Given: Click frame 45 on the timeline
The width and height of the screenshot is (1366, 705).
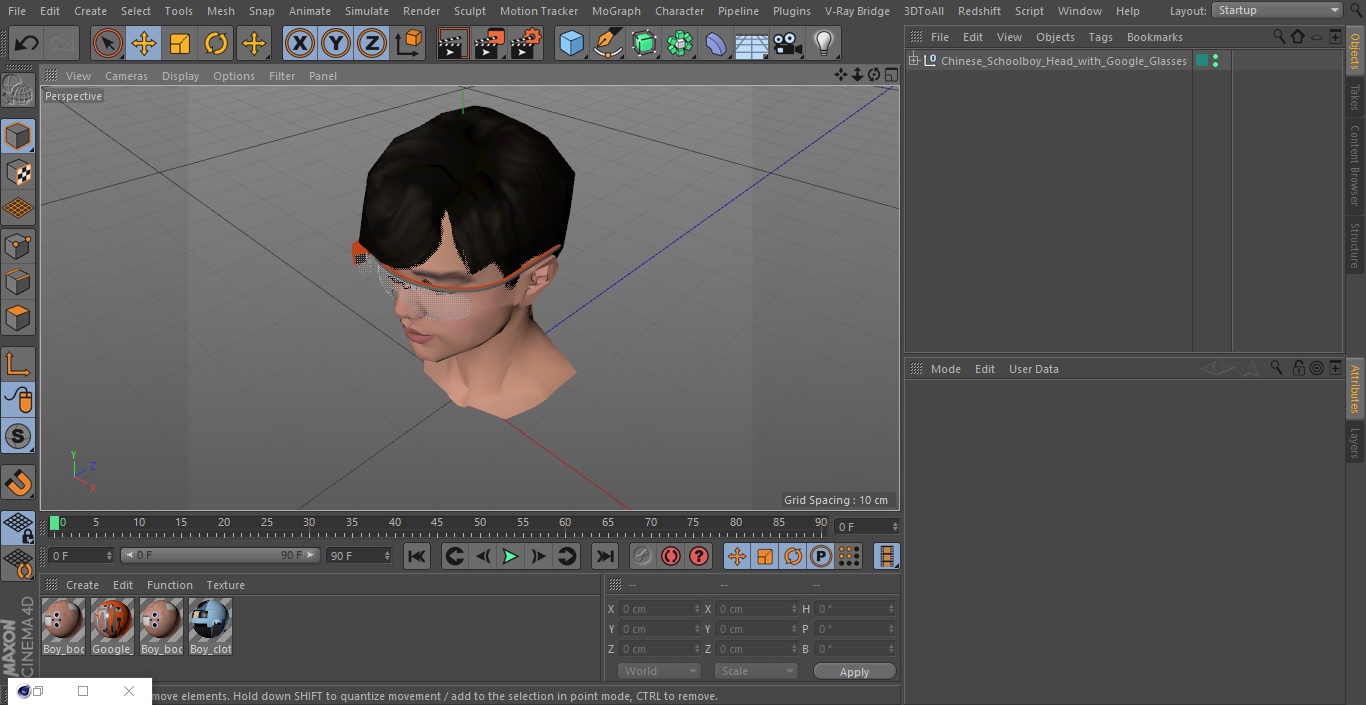Looking at the screenshot, I should coord(437,523).
